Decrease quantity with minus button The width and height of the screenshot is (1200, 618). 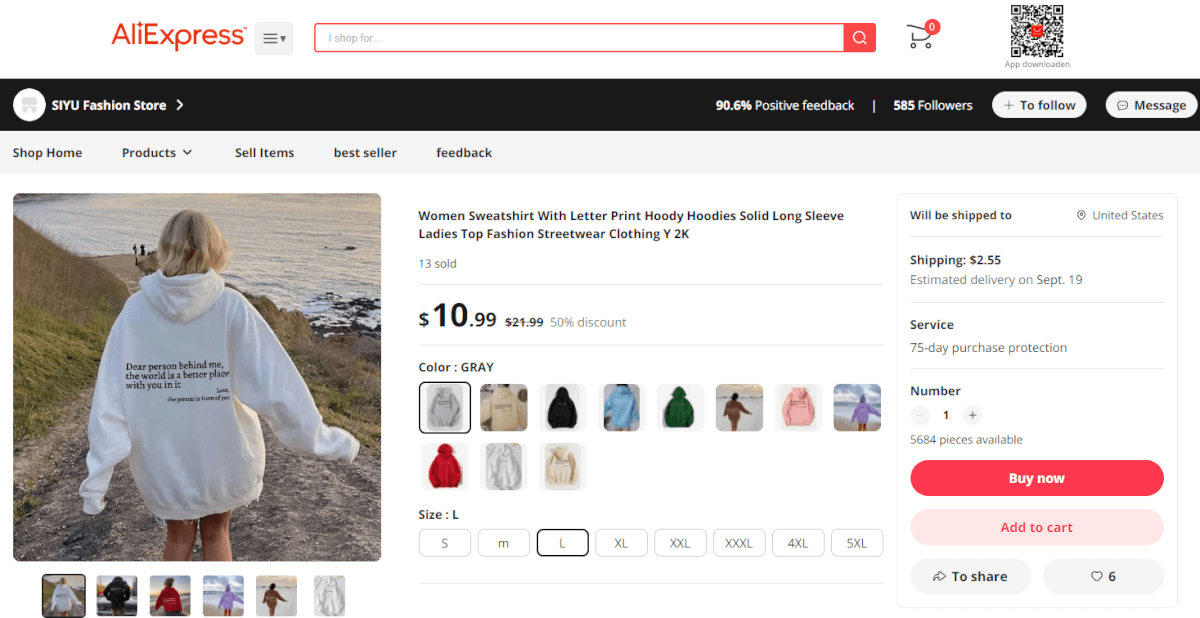coord(919,415)
